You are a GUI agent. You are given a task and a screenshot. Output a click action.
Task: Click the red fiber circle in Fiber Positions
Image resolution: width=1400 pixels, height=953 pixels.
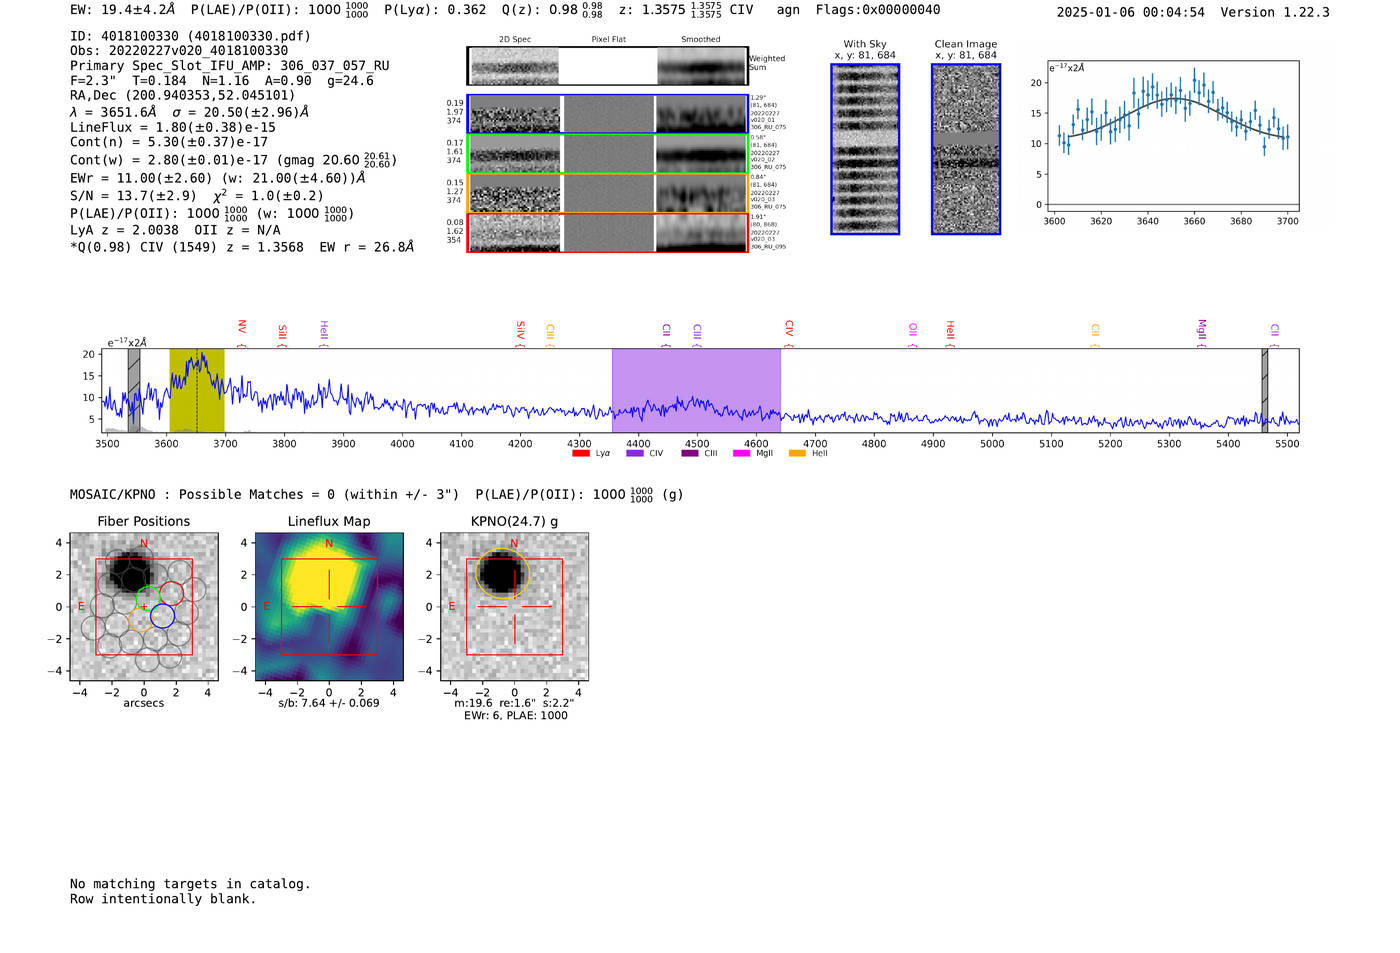click(172, 594)
